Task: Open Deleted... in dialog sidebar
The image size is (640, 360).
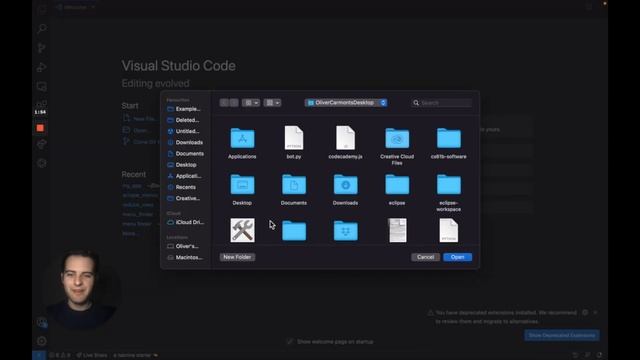Action: pyautogui.click(x=184, y=120)
